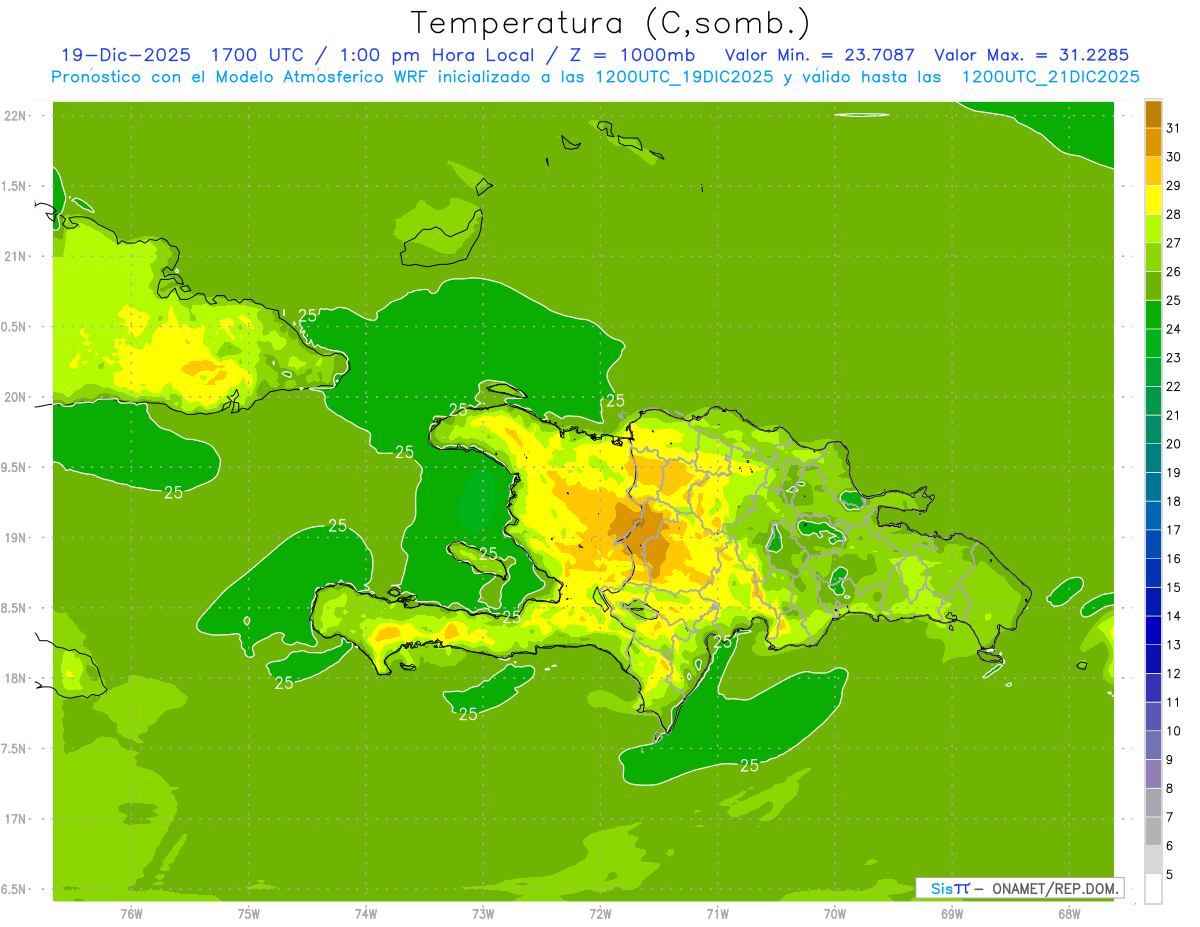Click the "19-Dic-2025" forecast date text
Viewport: 1200px width, 927px height.
(x=125, y=55)
